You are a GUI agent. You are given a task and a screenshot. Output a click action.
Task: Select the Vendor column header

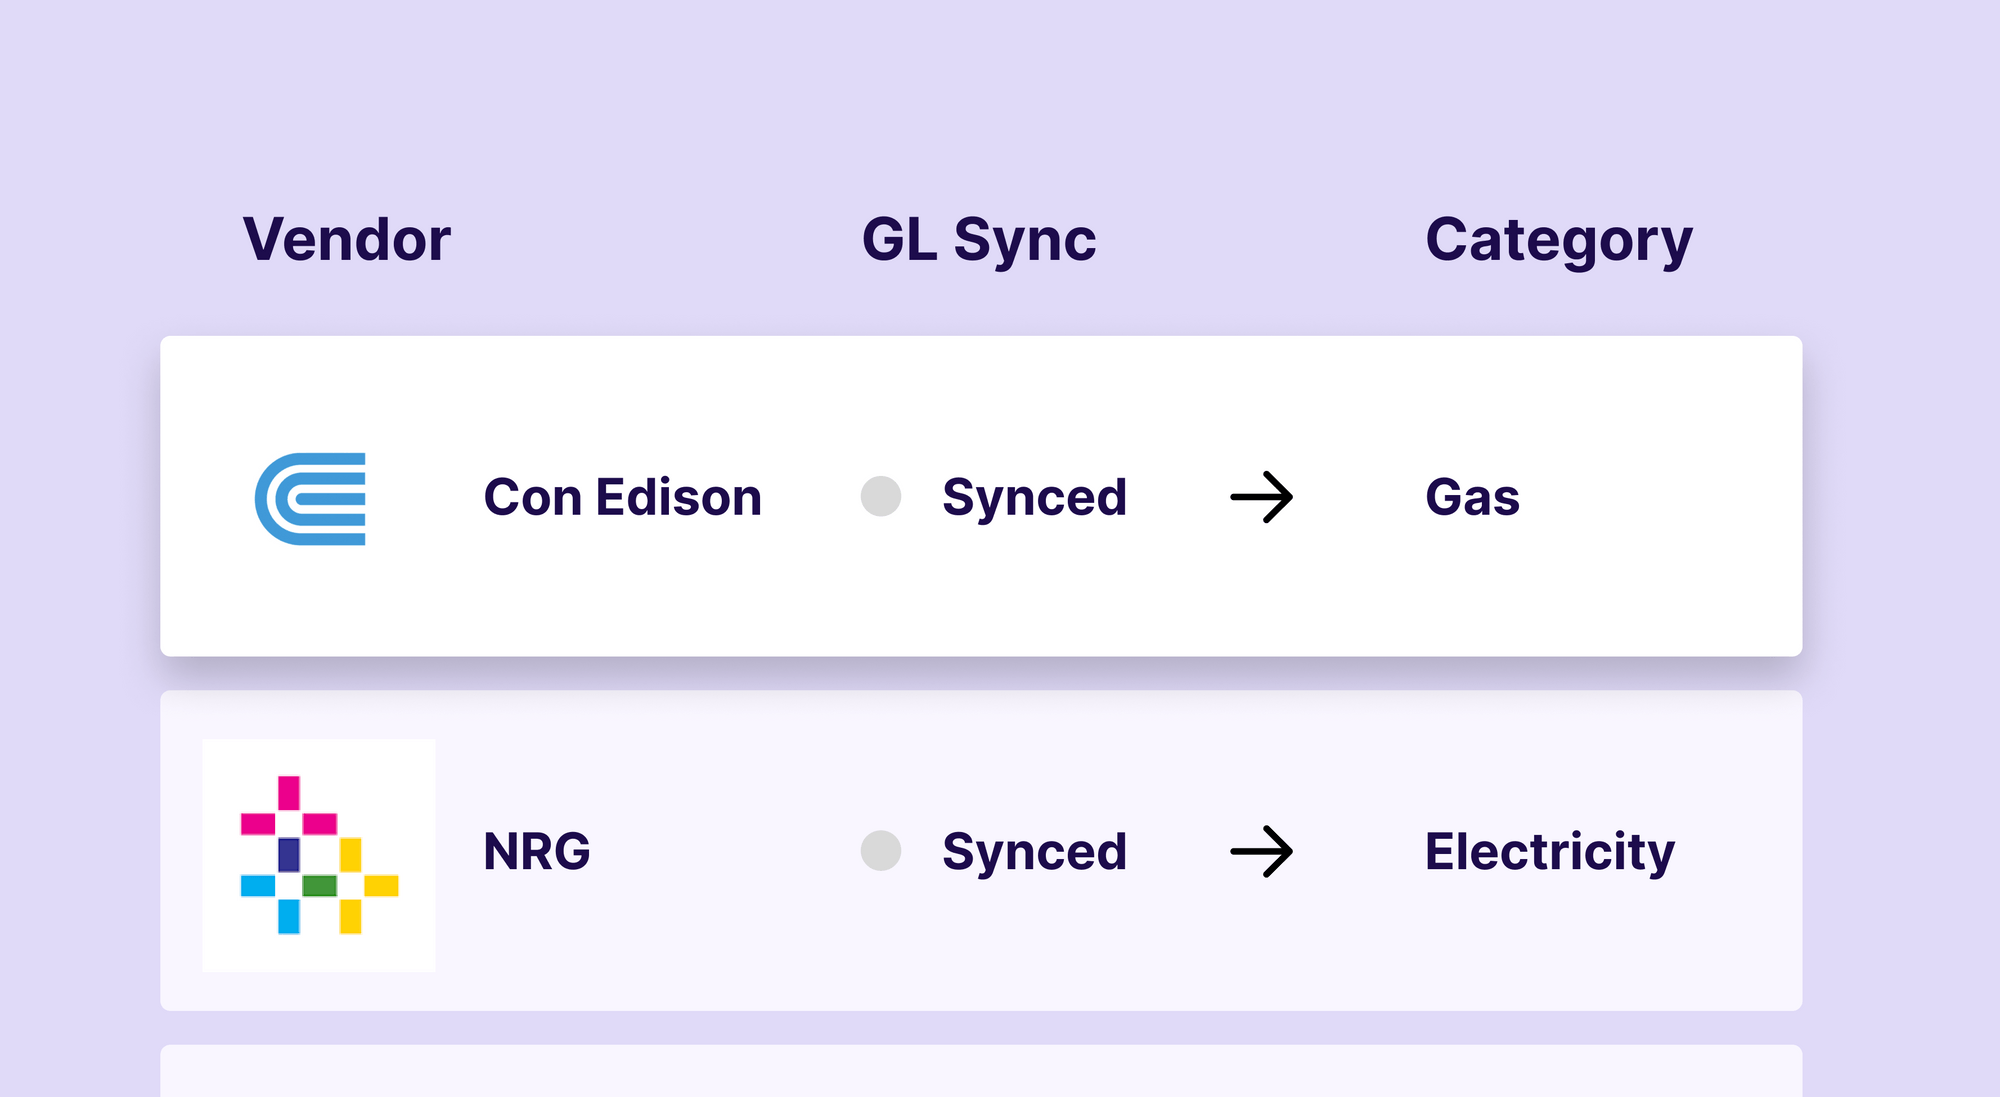[346, 240]
